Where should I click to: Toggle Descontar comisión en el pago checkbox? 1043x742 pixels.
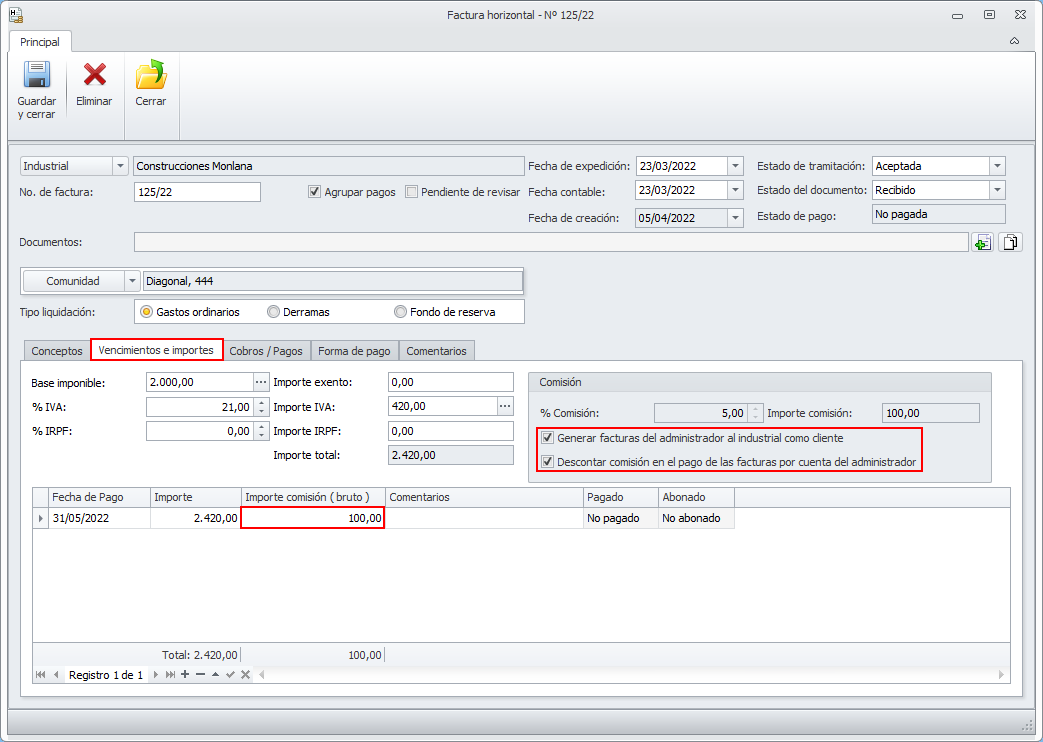tap(547, 461)
